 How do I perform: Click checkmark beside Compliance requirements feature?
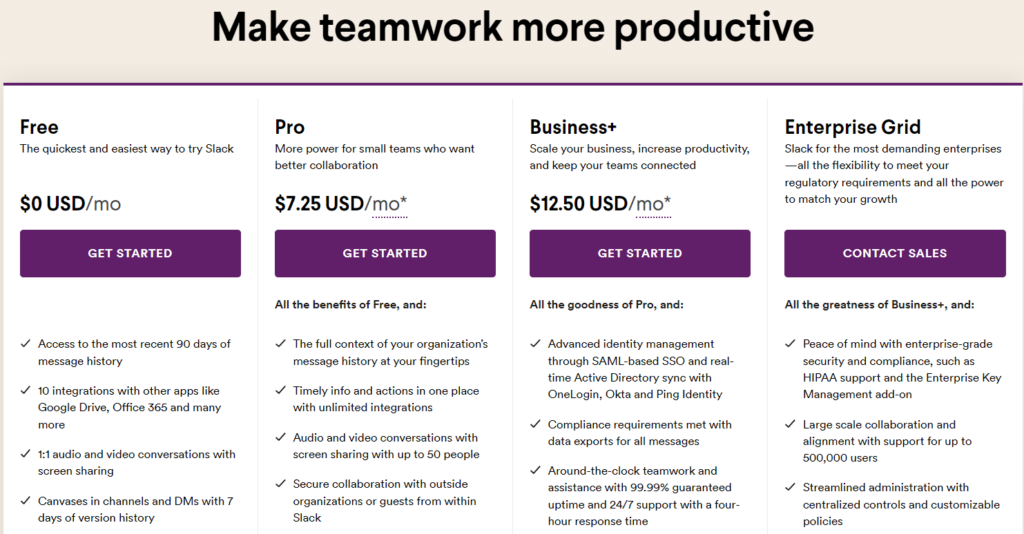pos(535,424)
